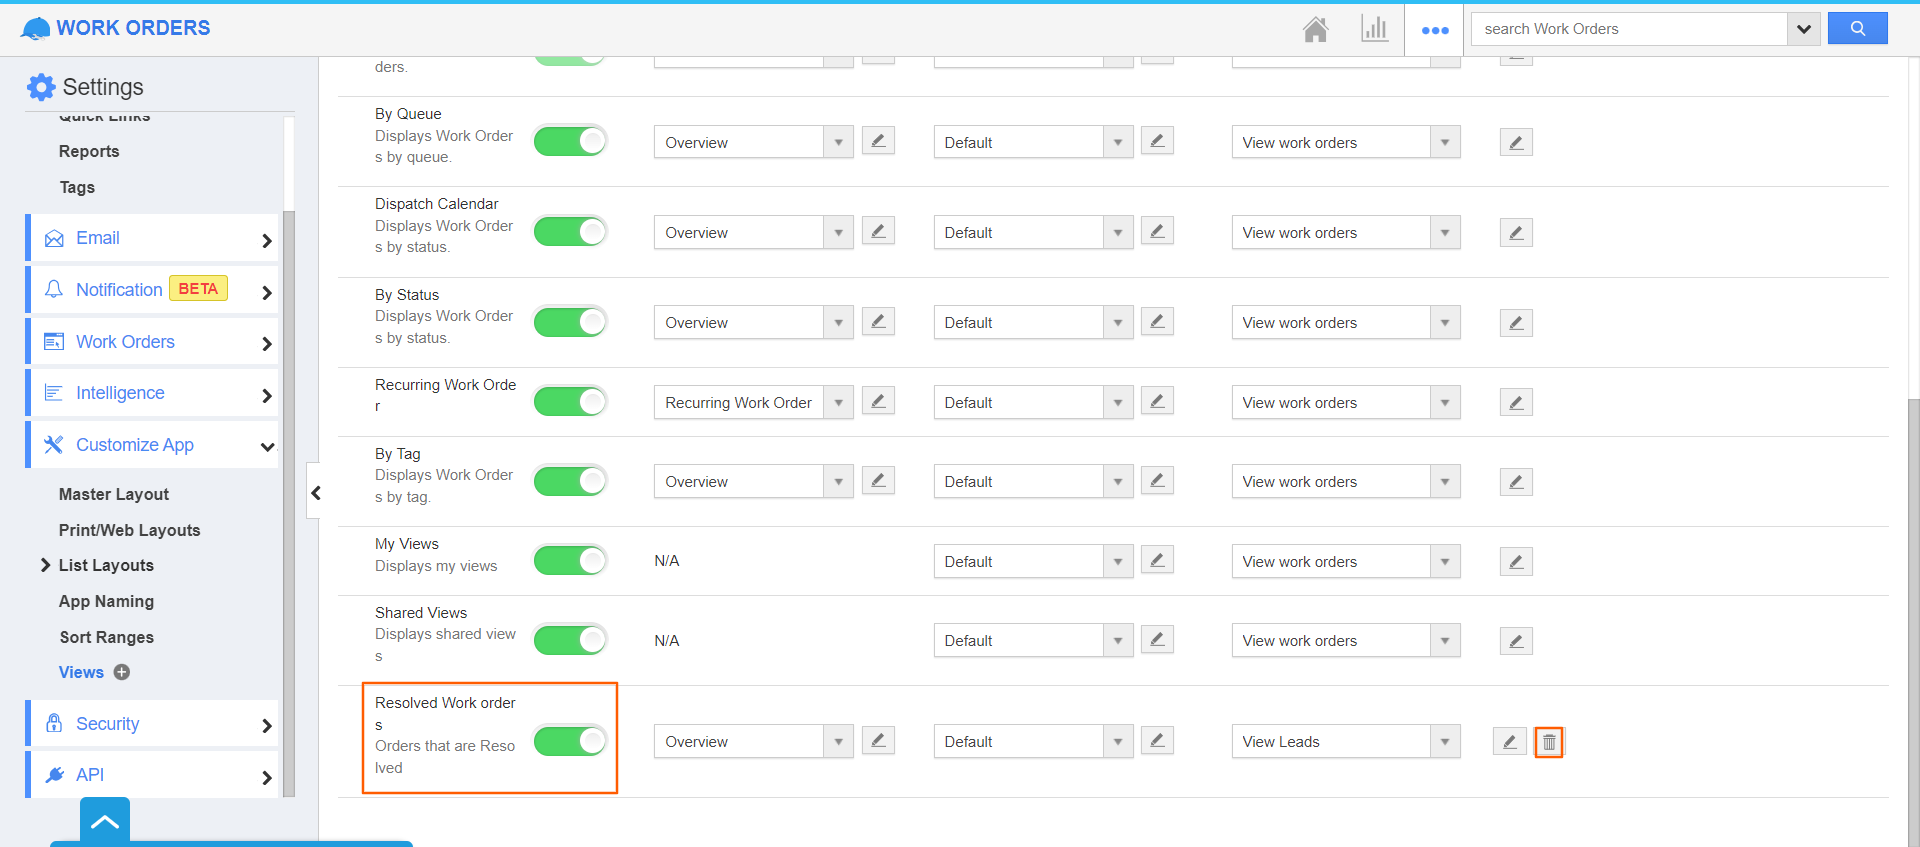This screenshot has width=1920, height=847.
Task: Click the sidebar vertical scrollbar
Action: (289, 503)
